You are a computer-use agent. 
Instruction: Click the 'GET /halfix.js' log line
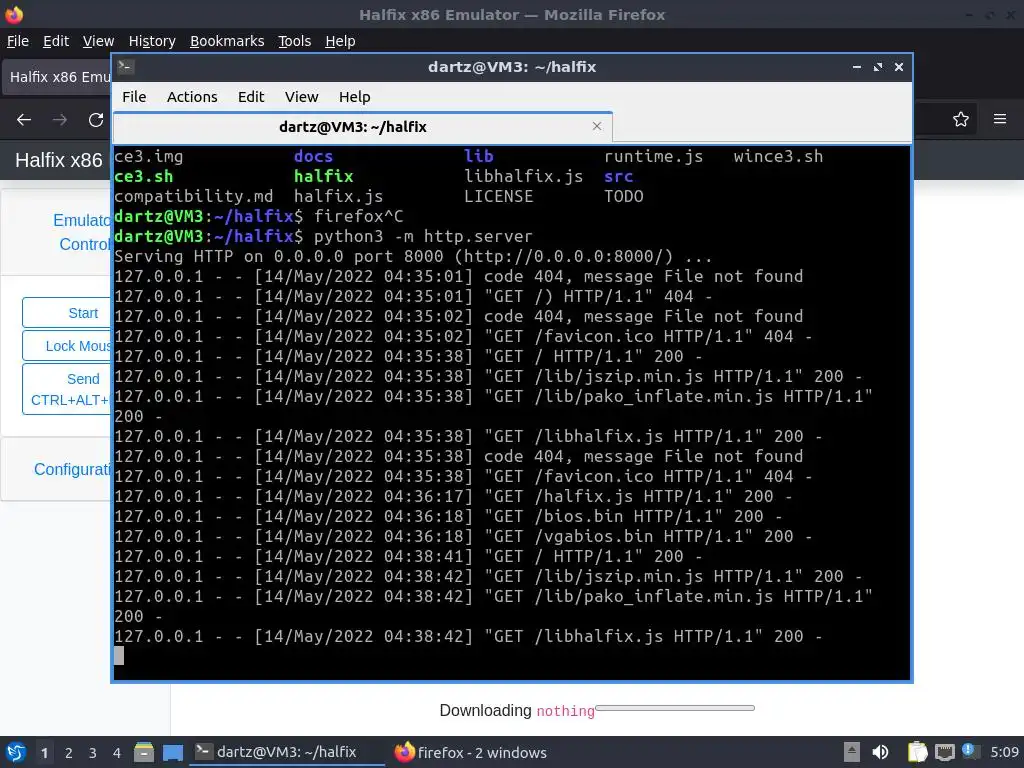[x=453, y=496]
